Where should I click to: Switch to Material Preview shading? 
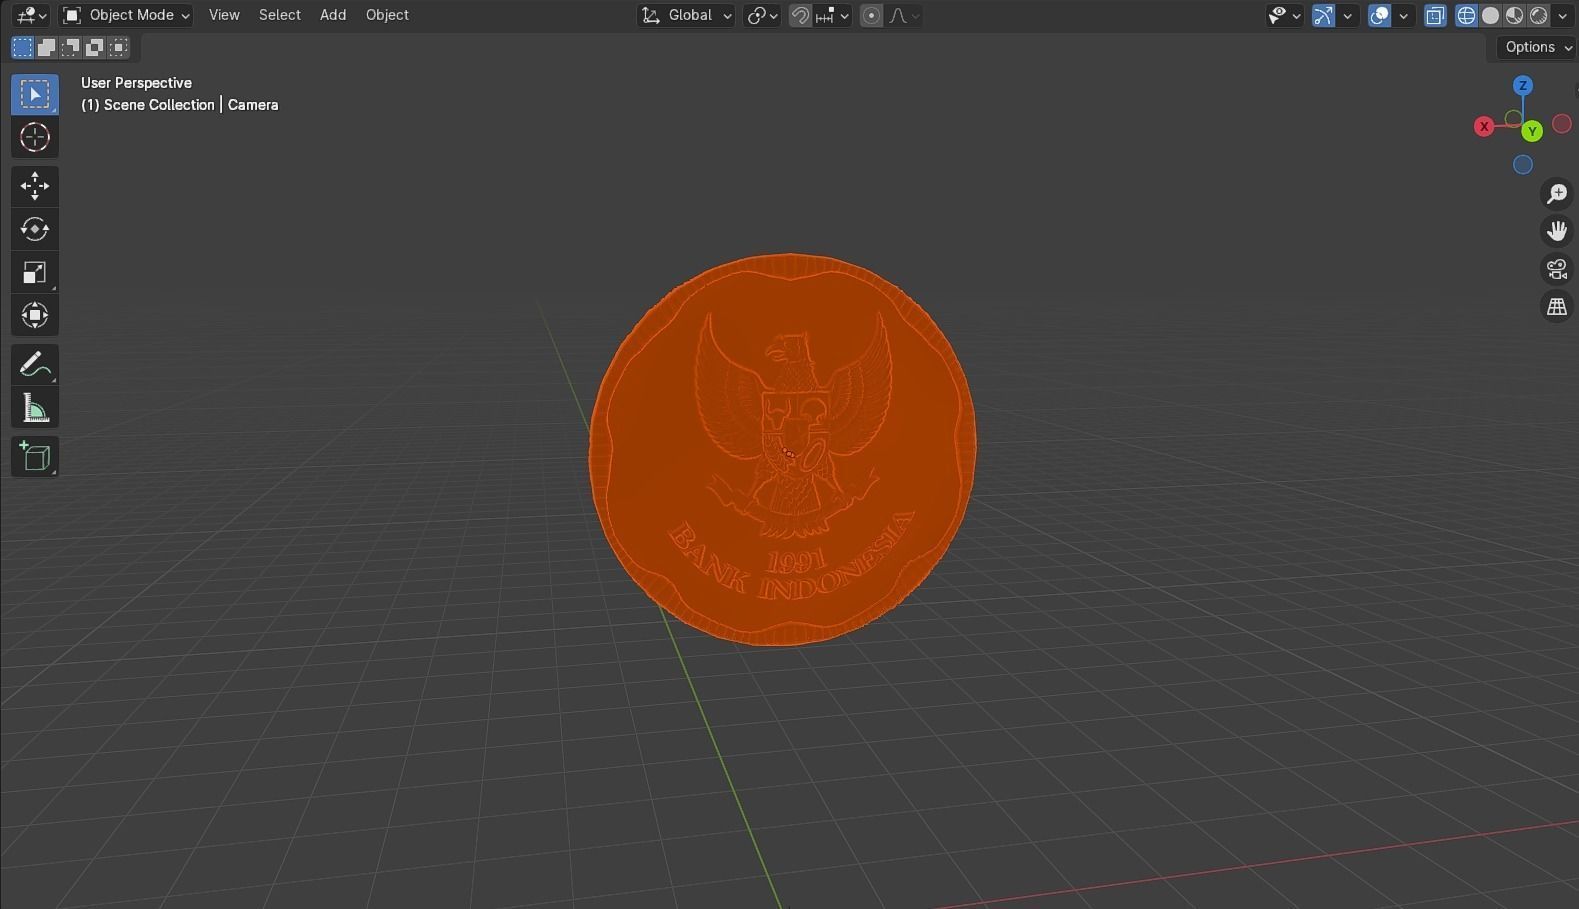tap(1514, 15)
